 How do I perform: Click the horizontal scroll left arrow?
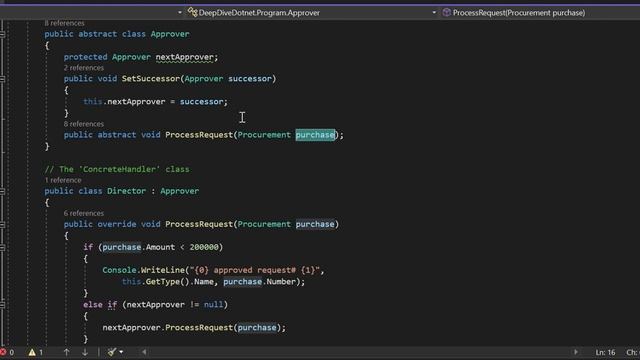pos(144,352)
